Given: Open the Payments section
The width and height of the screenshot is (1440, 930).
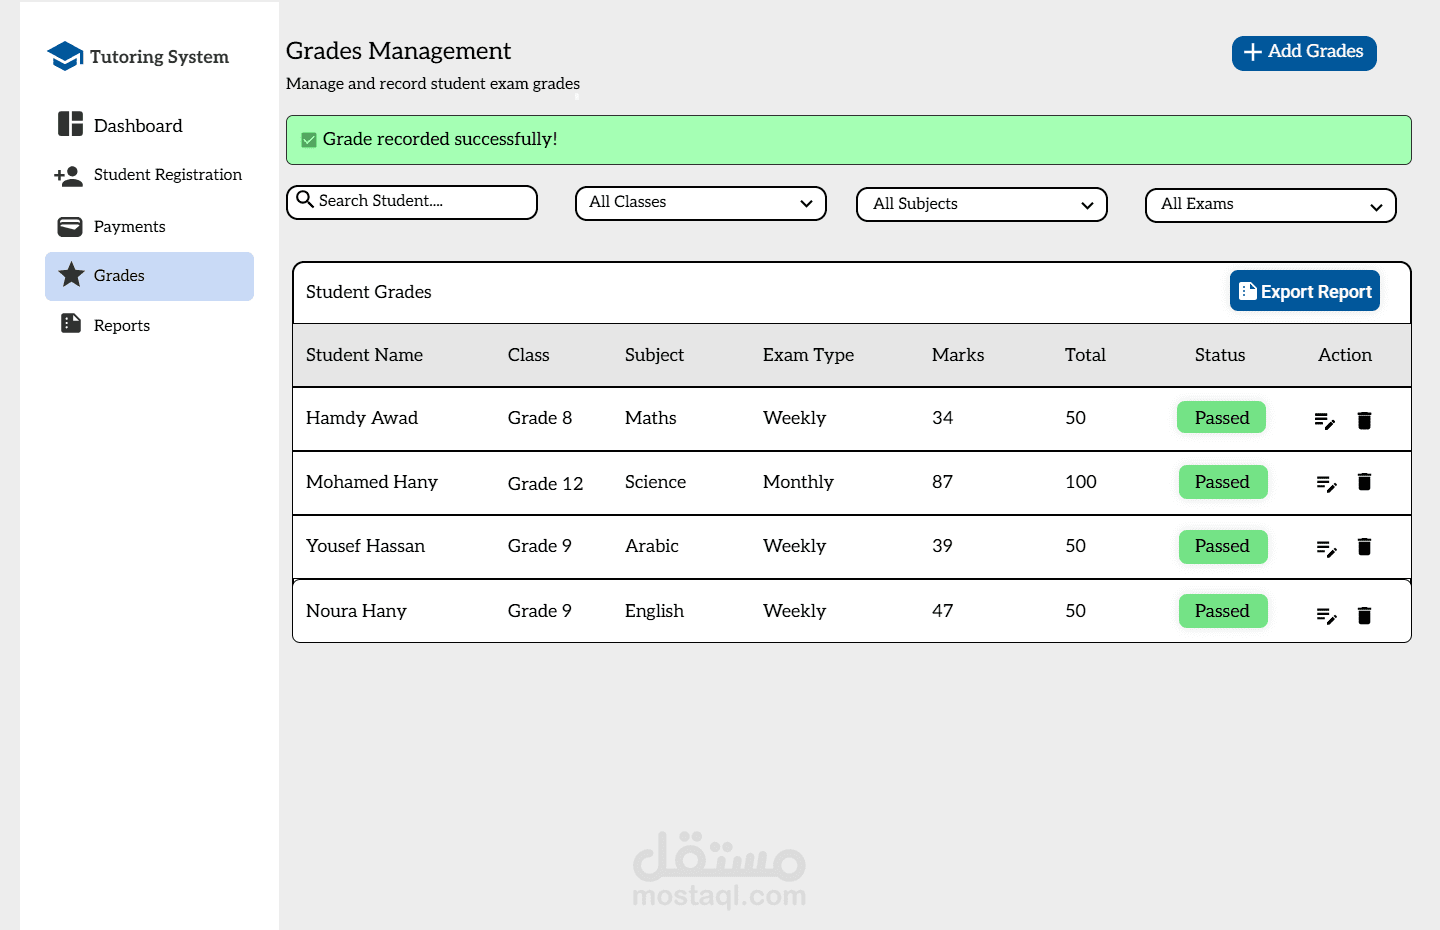Looking at the screenshot, I should point(130,227).
